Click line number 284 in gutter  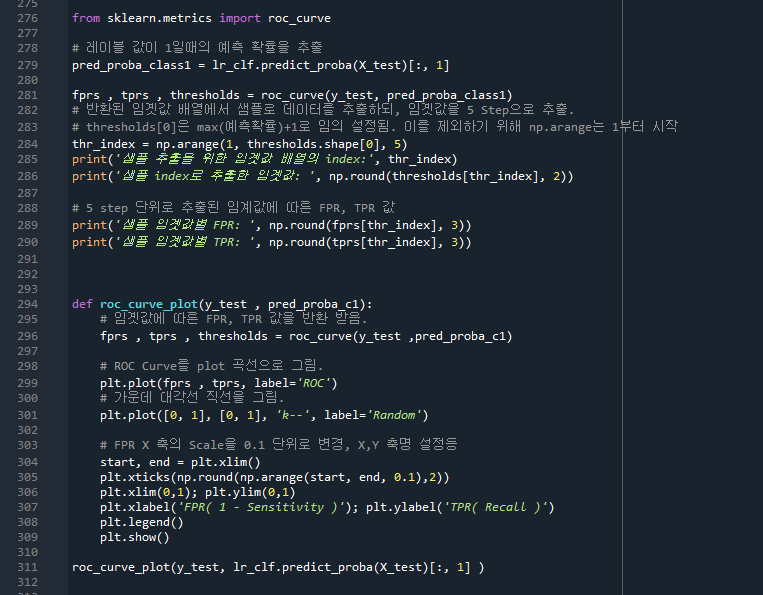tap(28, 144)
